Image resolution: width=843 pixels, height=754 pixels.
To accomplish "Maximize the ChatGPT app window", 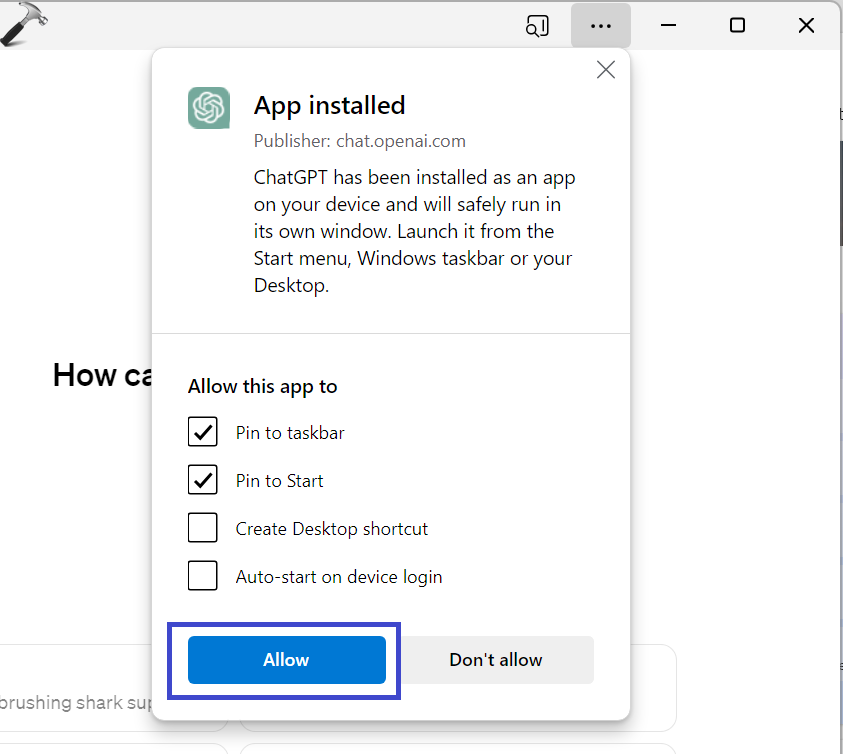I will [x=737, y=26].
